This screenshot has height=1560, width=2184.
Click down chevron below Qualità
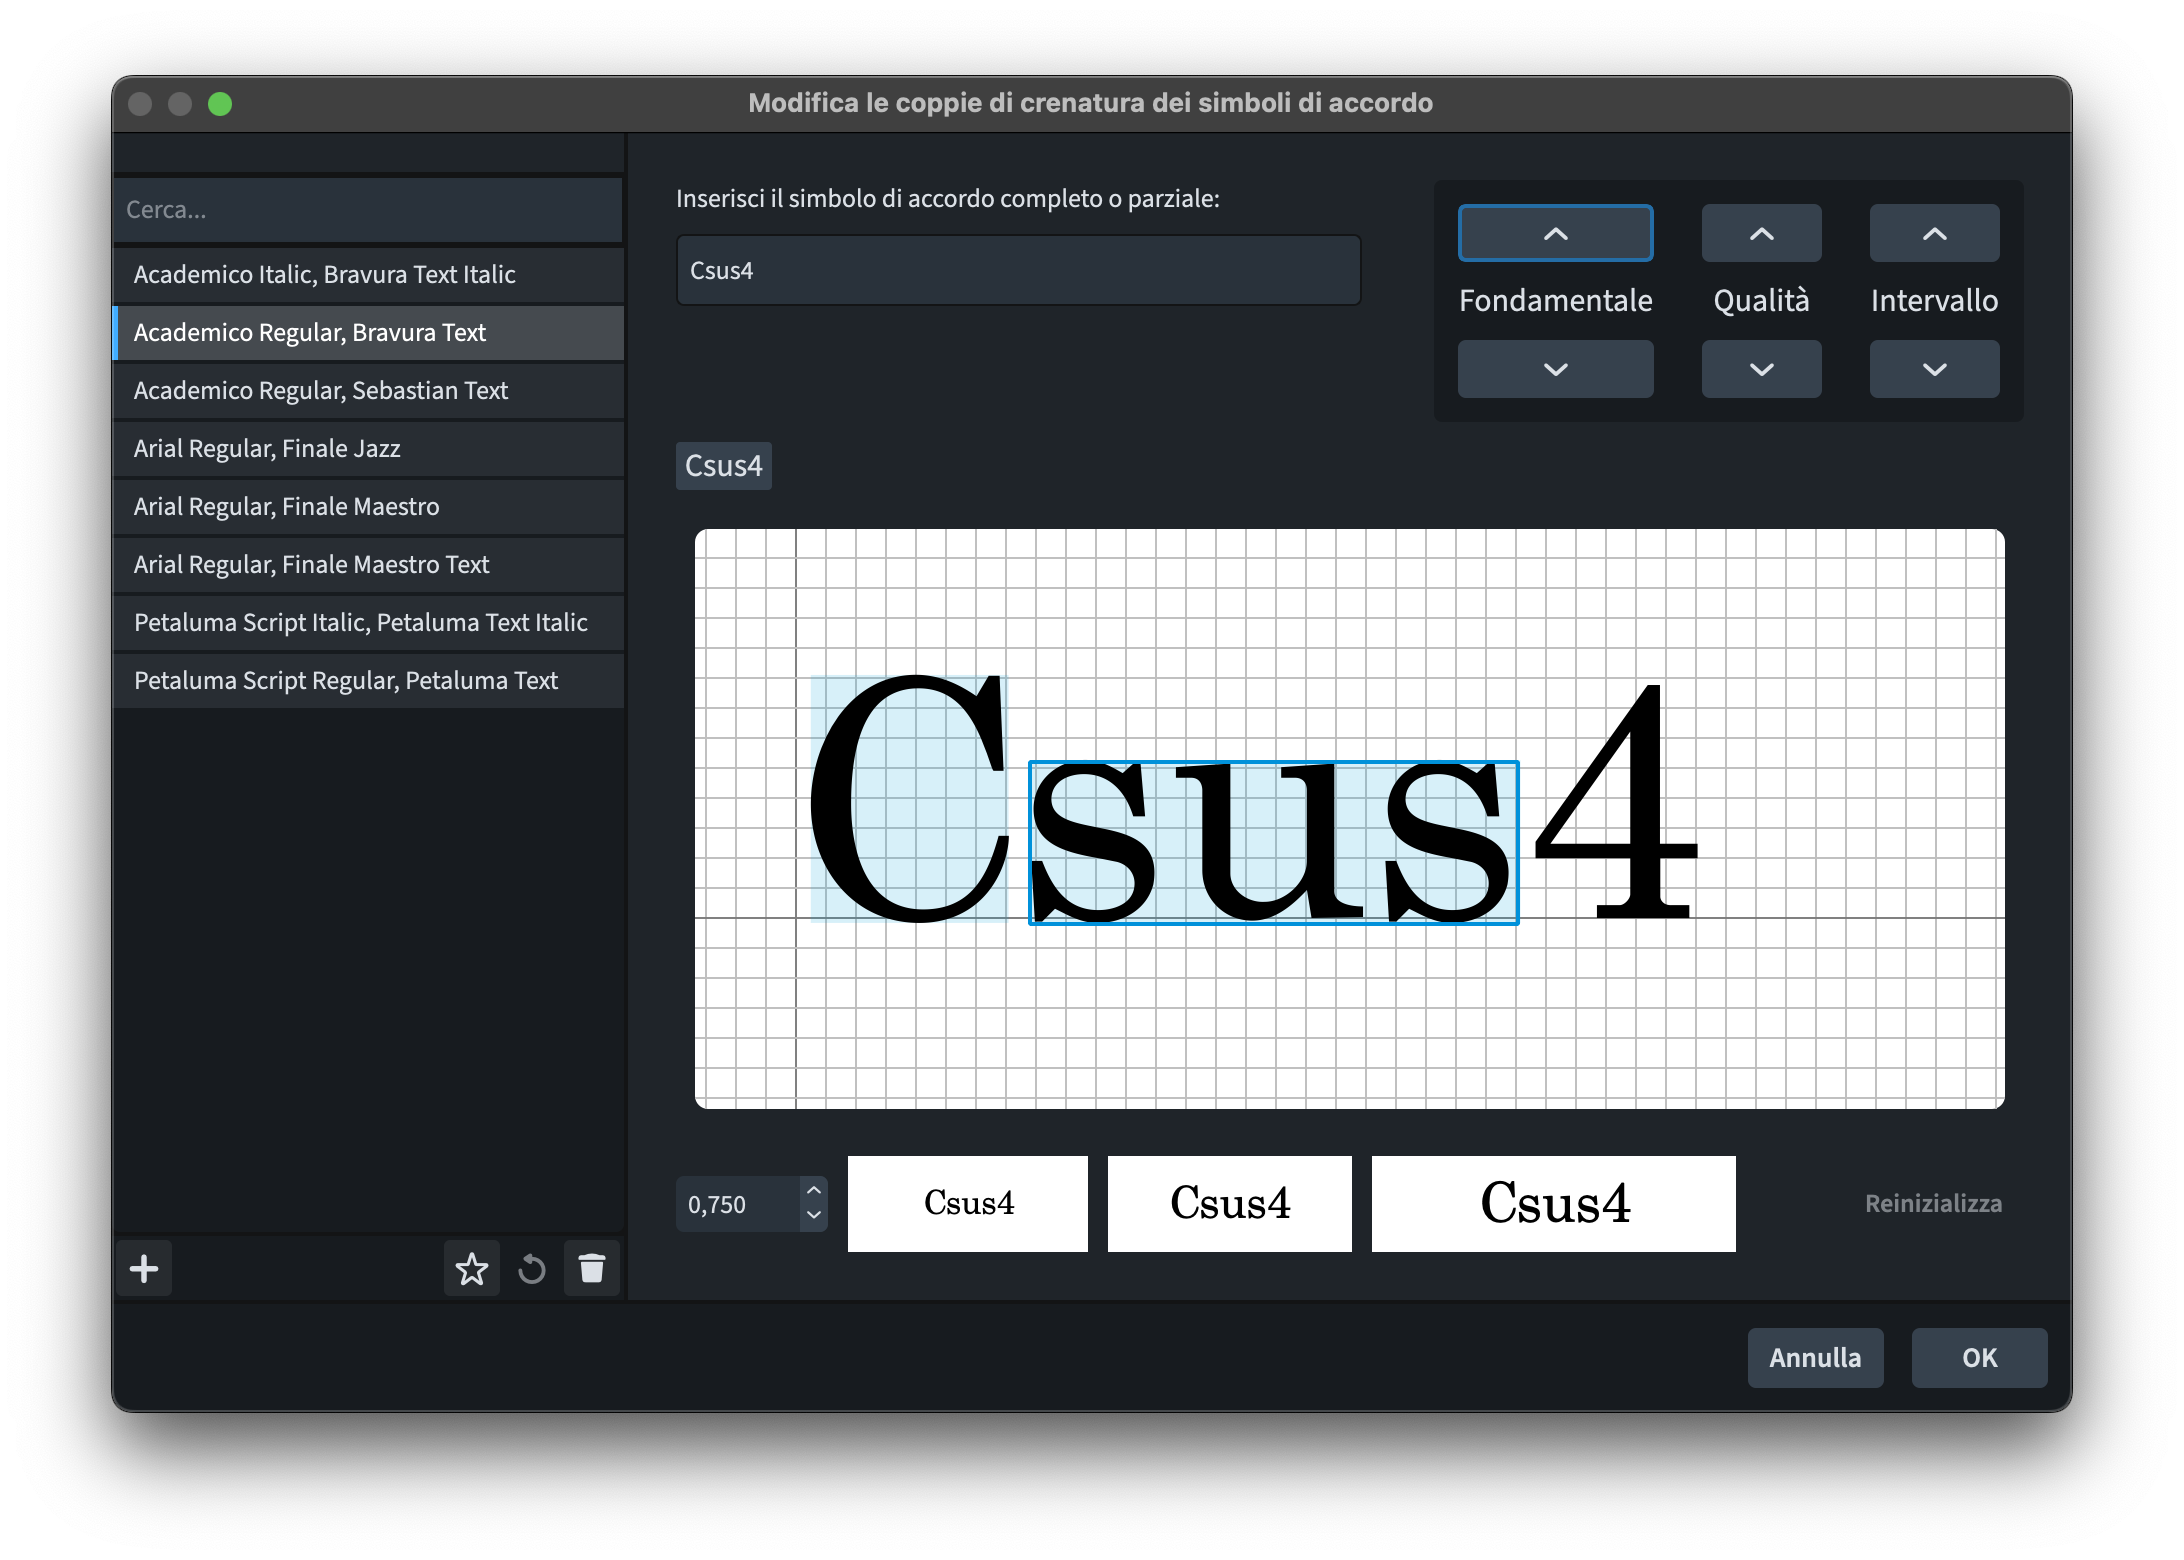[1761, 369]
